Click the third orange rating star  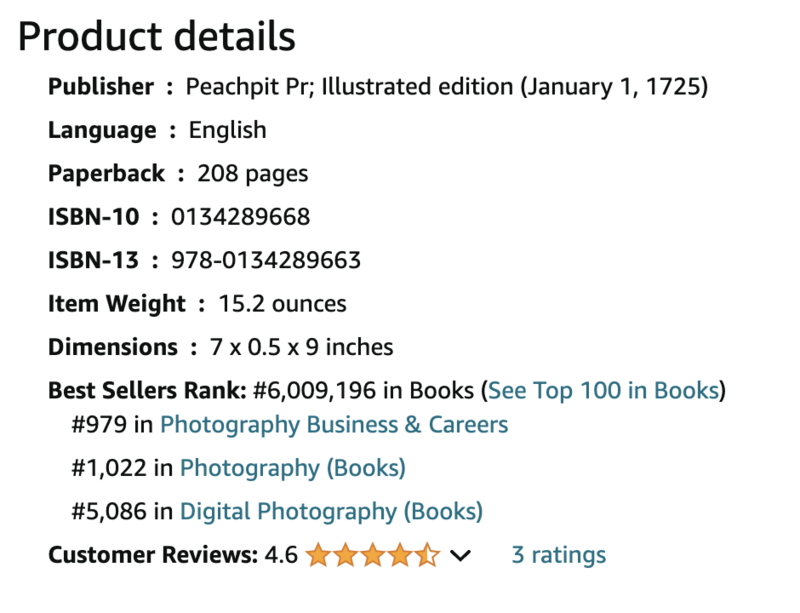coord(373,555)
